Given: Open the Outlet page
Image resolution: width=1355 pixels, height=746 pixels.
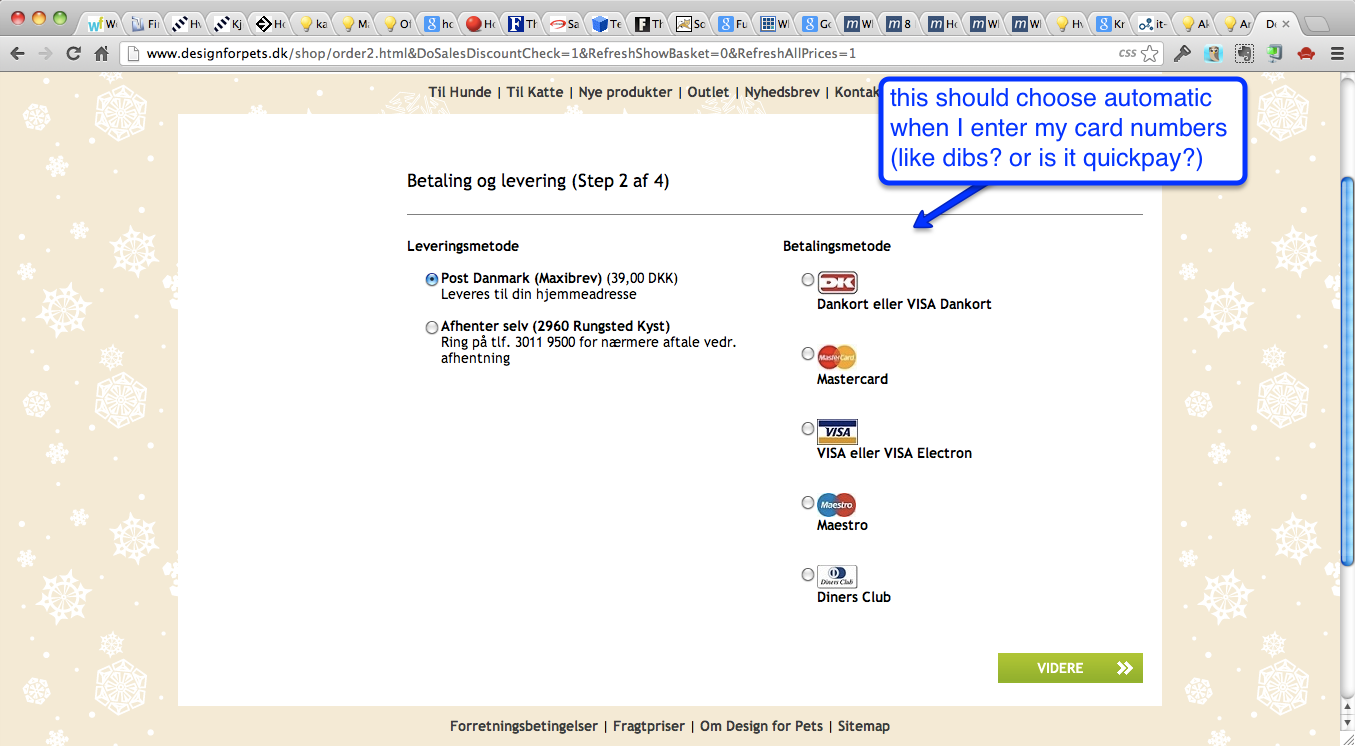Looking at the screenshot, I should (708, 92).
